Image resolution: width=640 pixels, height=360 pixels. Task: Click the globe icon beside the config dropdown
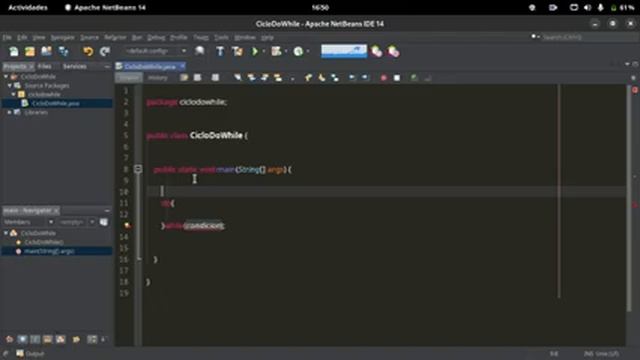tap(200, 51)
